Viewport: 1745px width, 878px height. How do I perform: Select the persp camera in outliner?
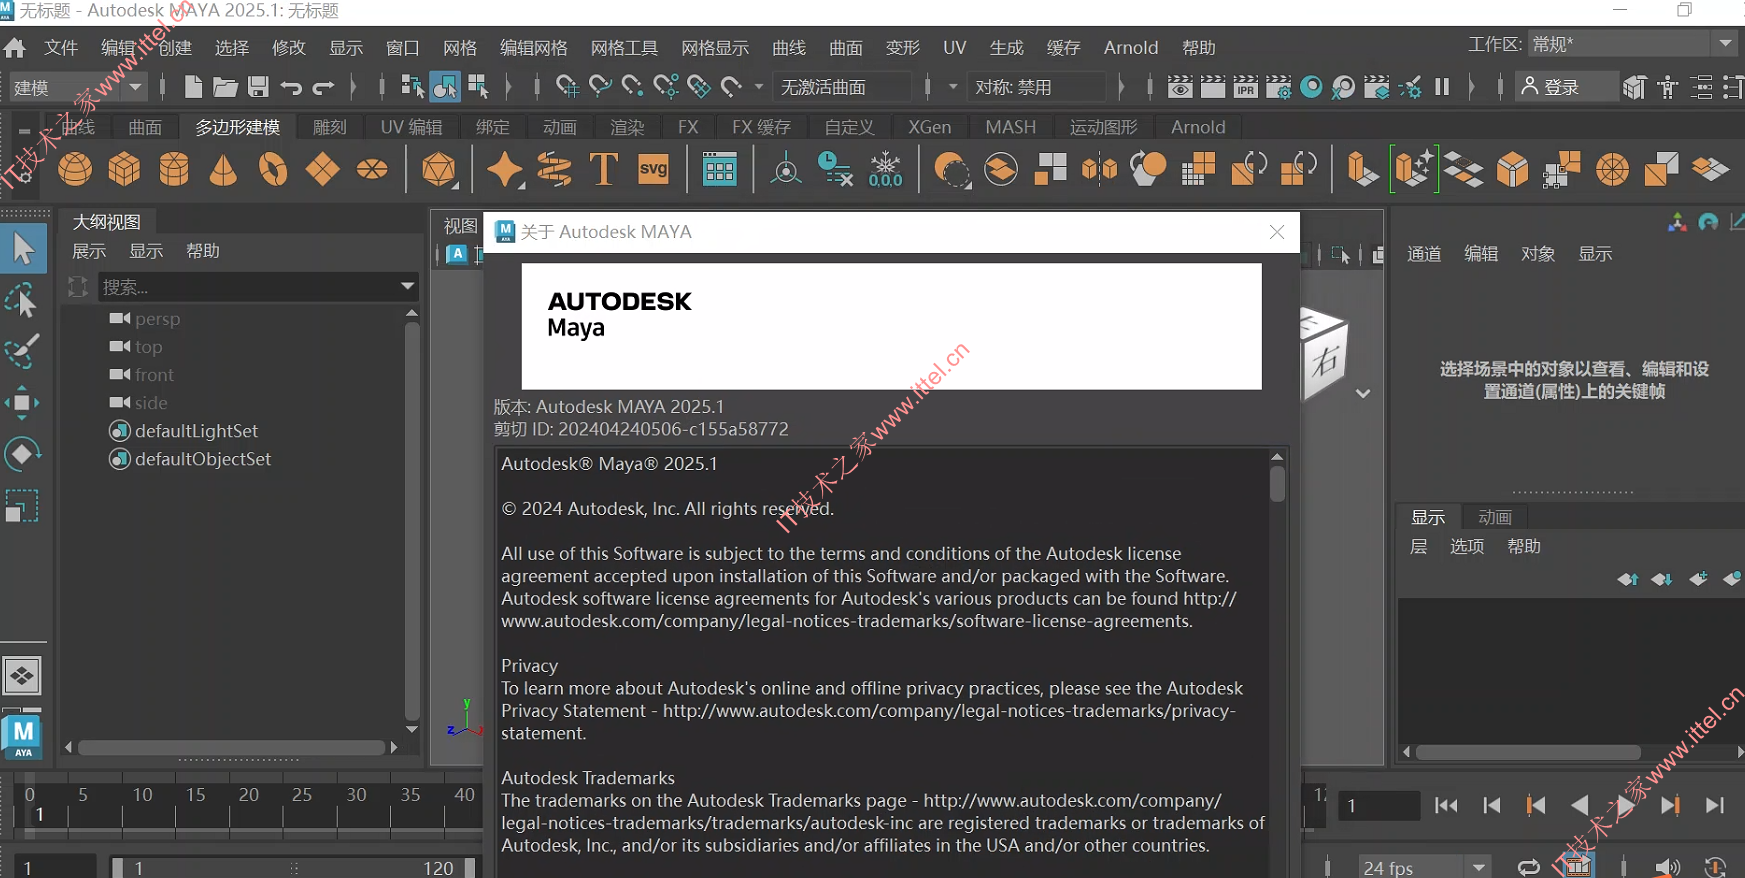[158, 319]
